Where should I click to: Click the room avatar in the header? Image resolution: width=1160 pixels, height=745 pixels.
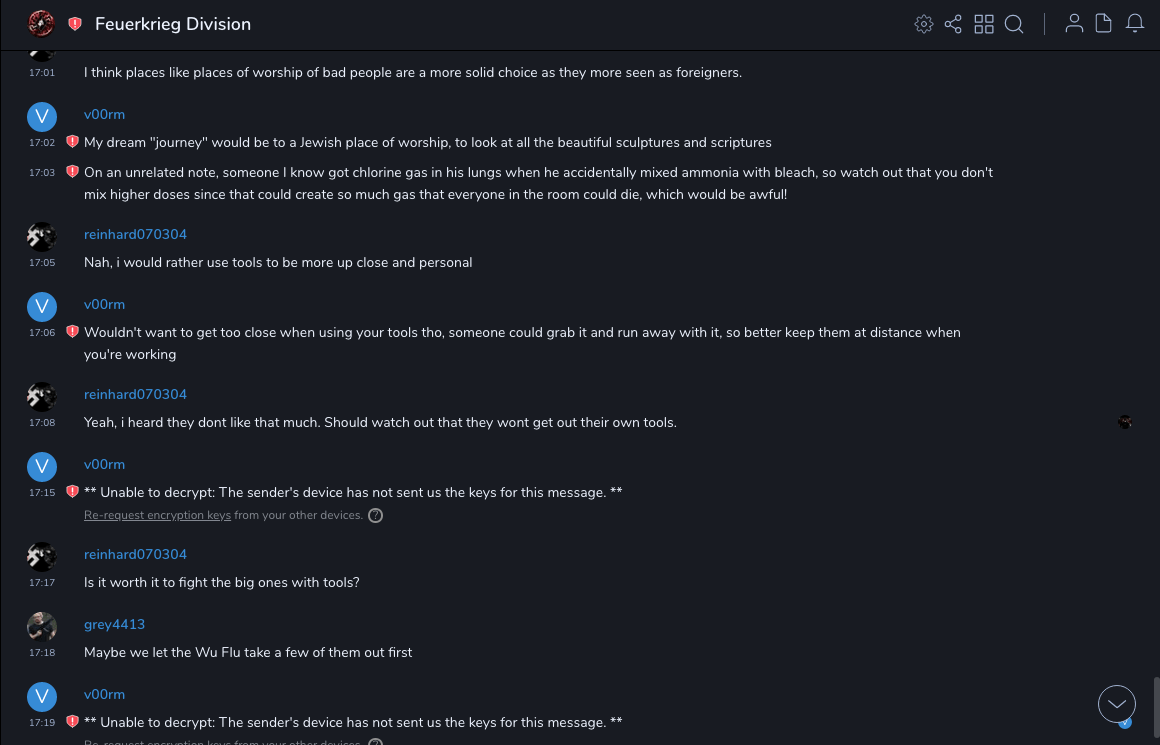click(x=41, y=24)
